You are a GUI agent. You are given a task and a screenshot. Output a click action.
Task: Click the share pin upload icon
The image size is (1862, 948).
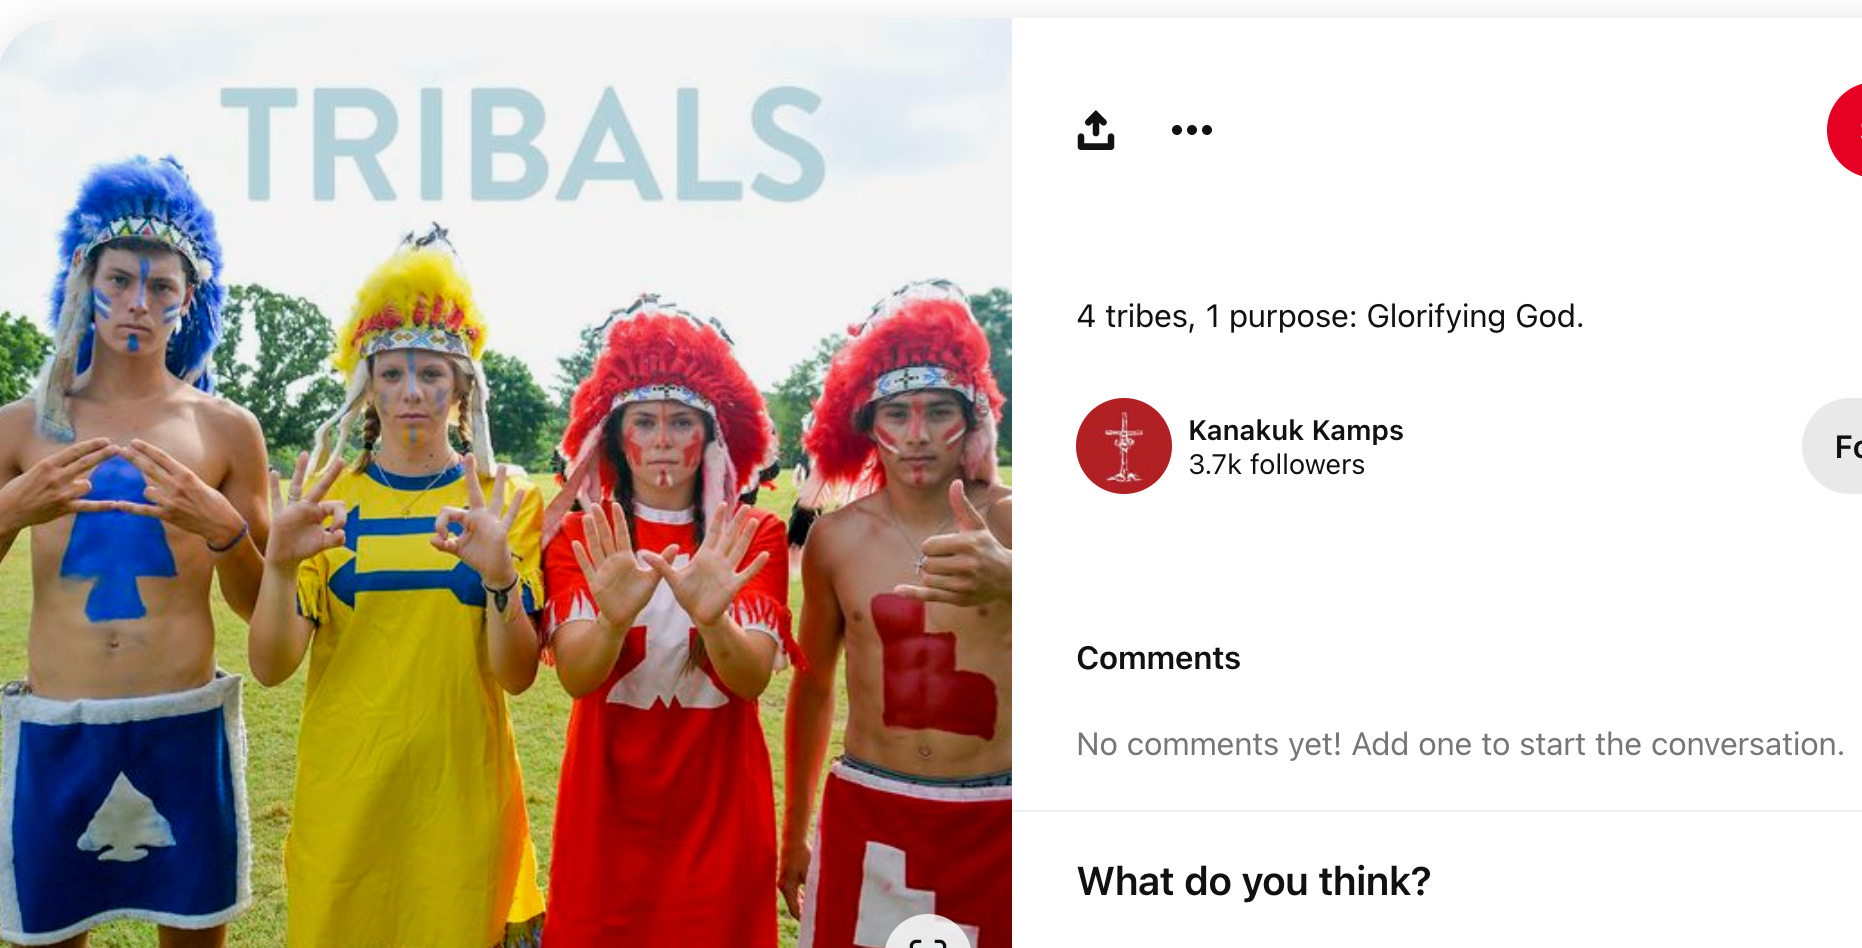(x=1095, y=130)
